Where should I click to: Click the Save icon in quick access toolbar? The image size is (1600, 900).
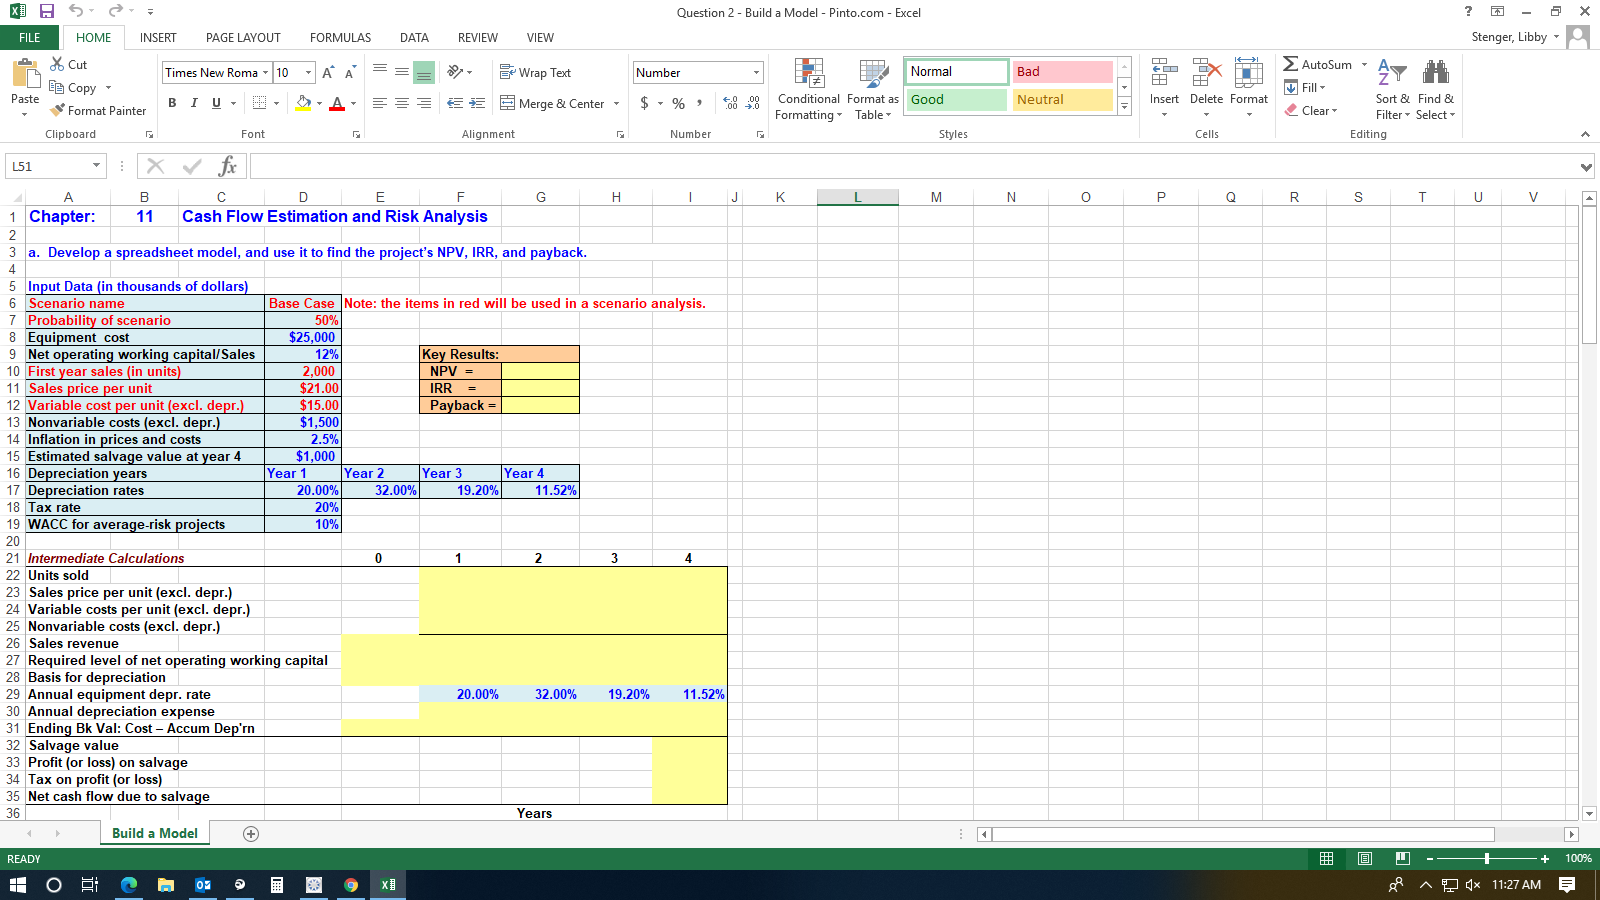tap(46, 11)
